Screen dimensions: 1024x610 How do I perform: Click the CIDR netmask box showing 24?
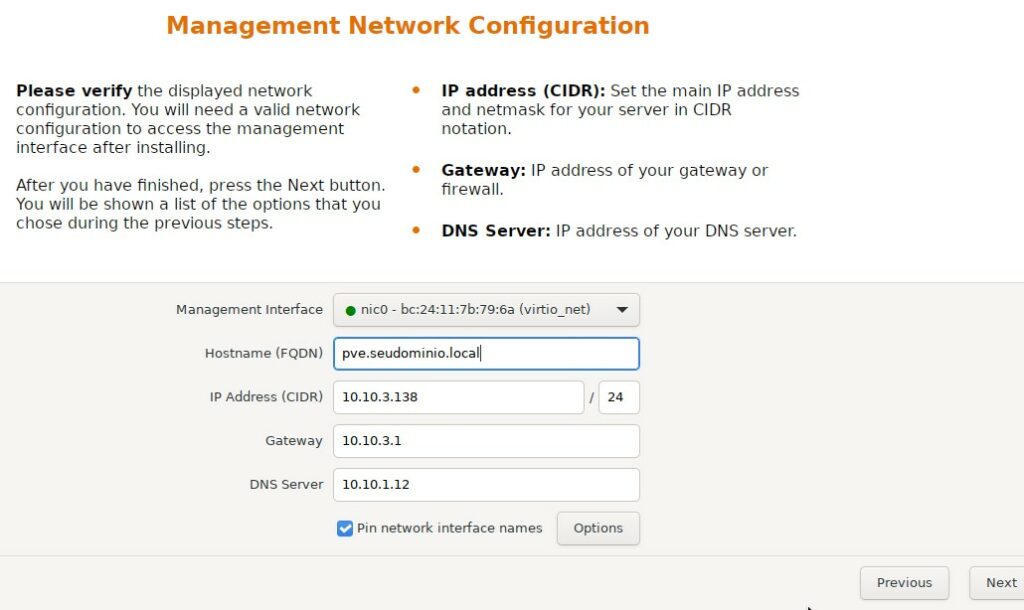pos(618,397)
